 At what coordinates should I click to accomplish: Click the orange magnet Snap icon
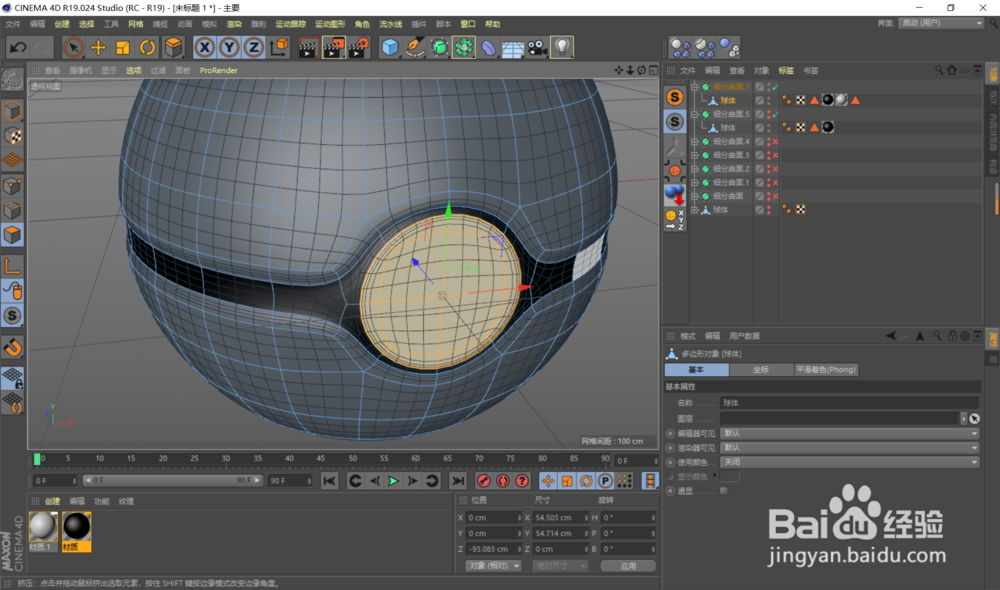[x=12, y=348]
